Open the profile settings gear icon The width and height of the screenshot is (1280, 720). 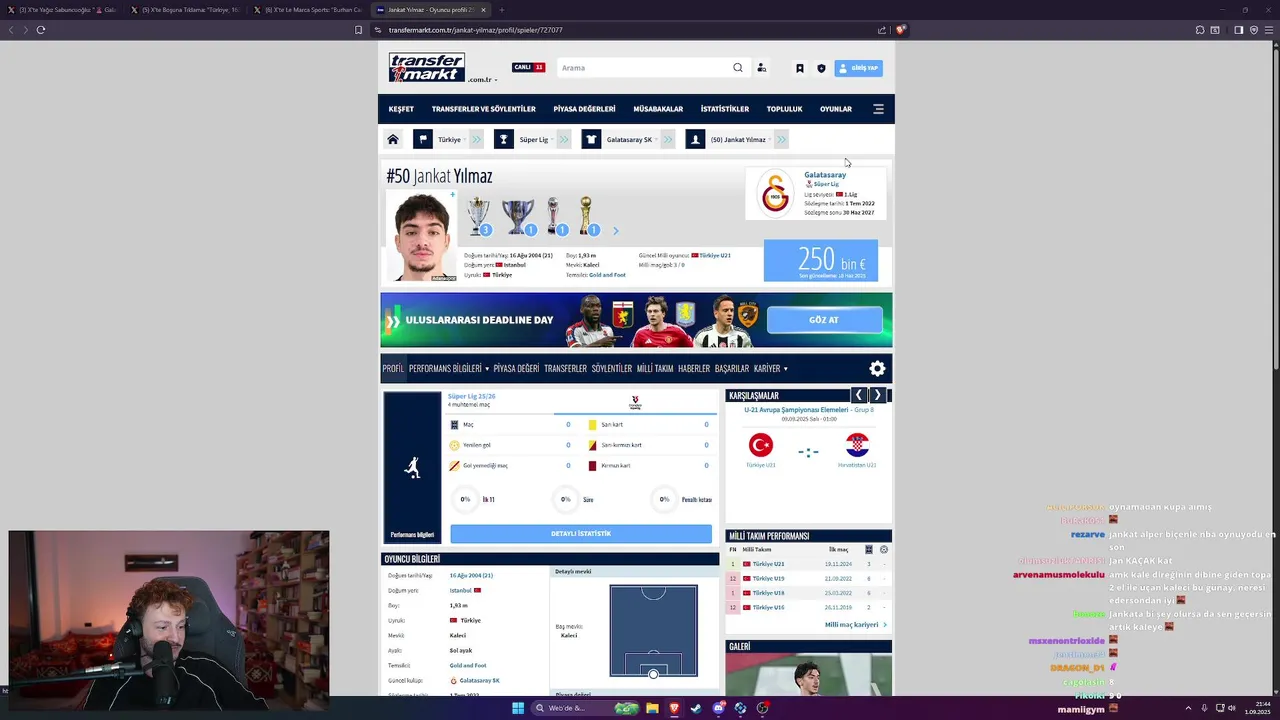click(x=877, y=368)
